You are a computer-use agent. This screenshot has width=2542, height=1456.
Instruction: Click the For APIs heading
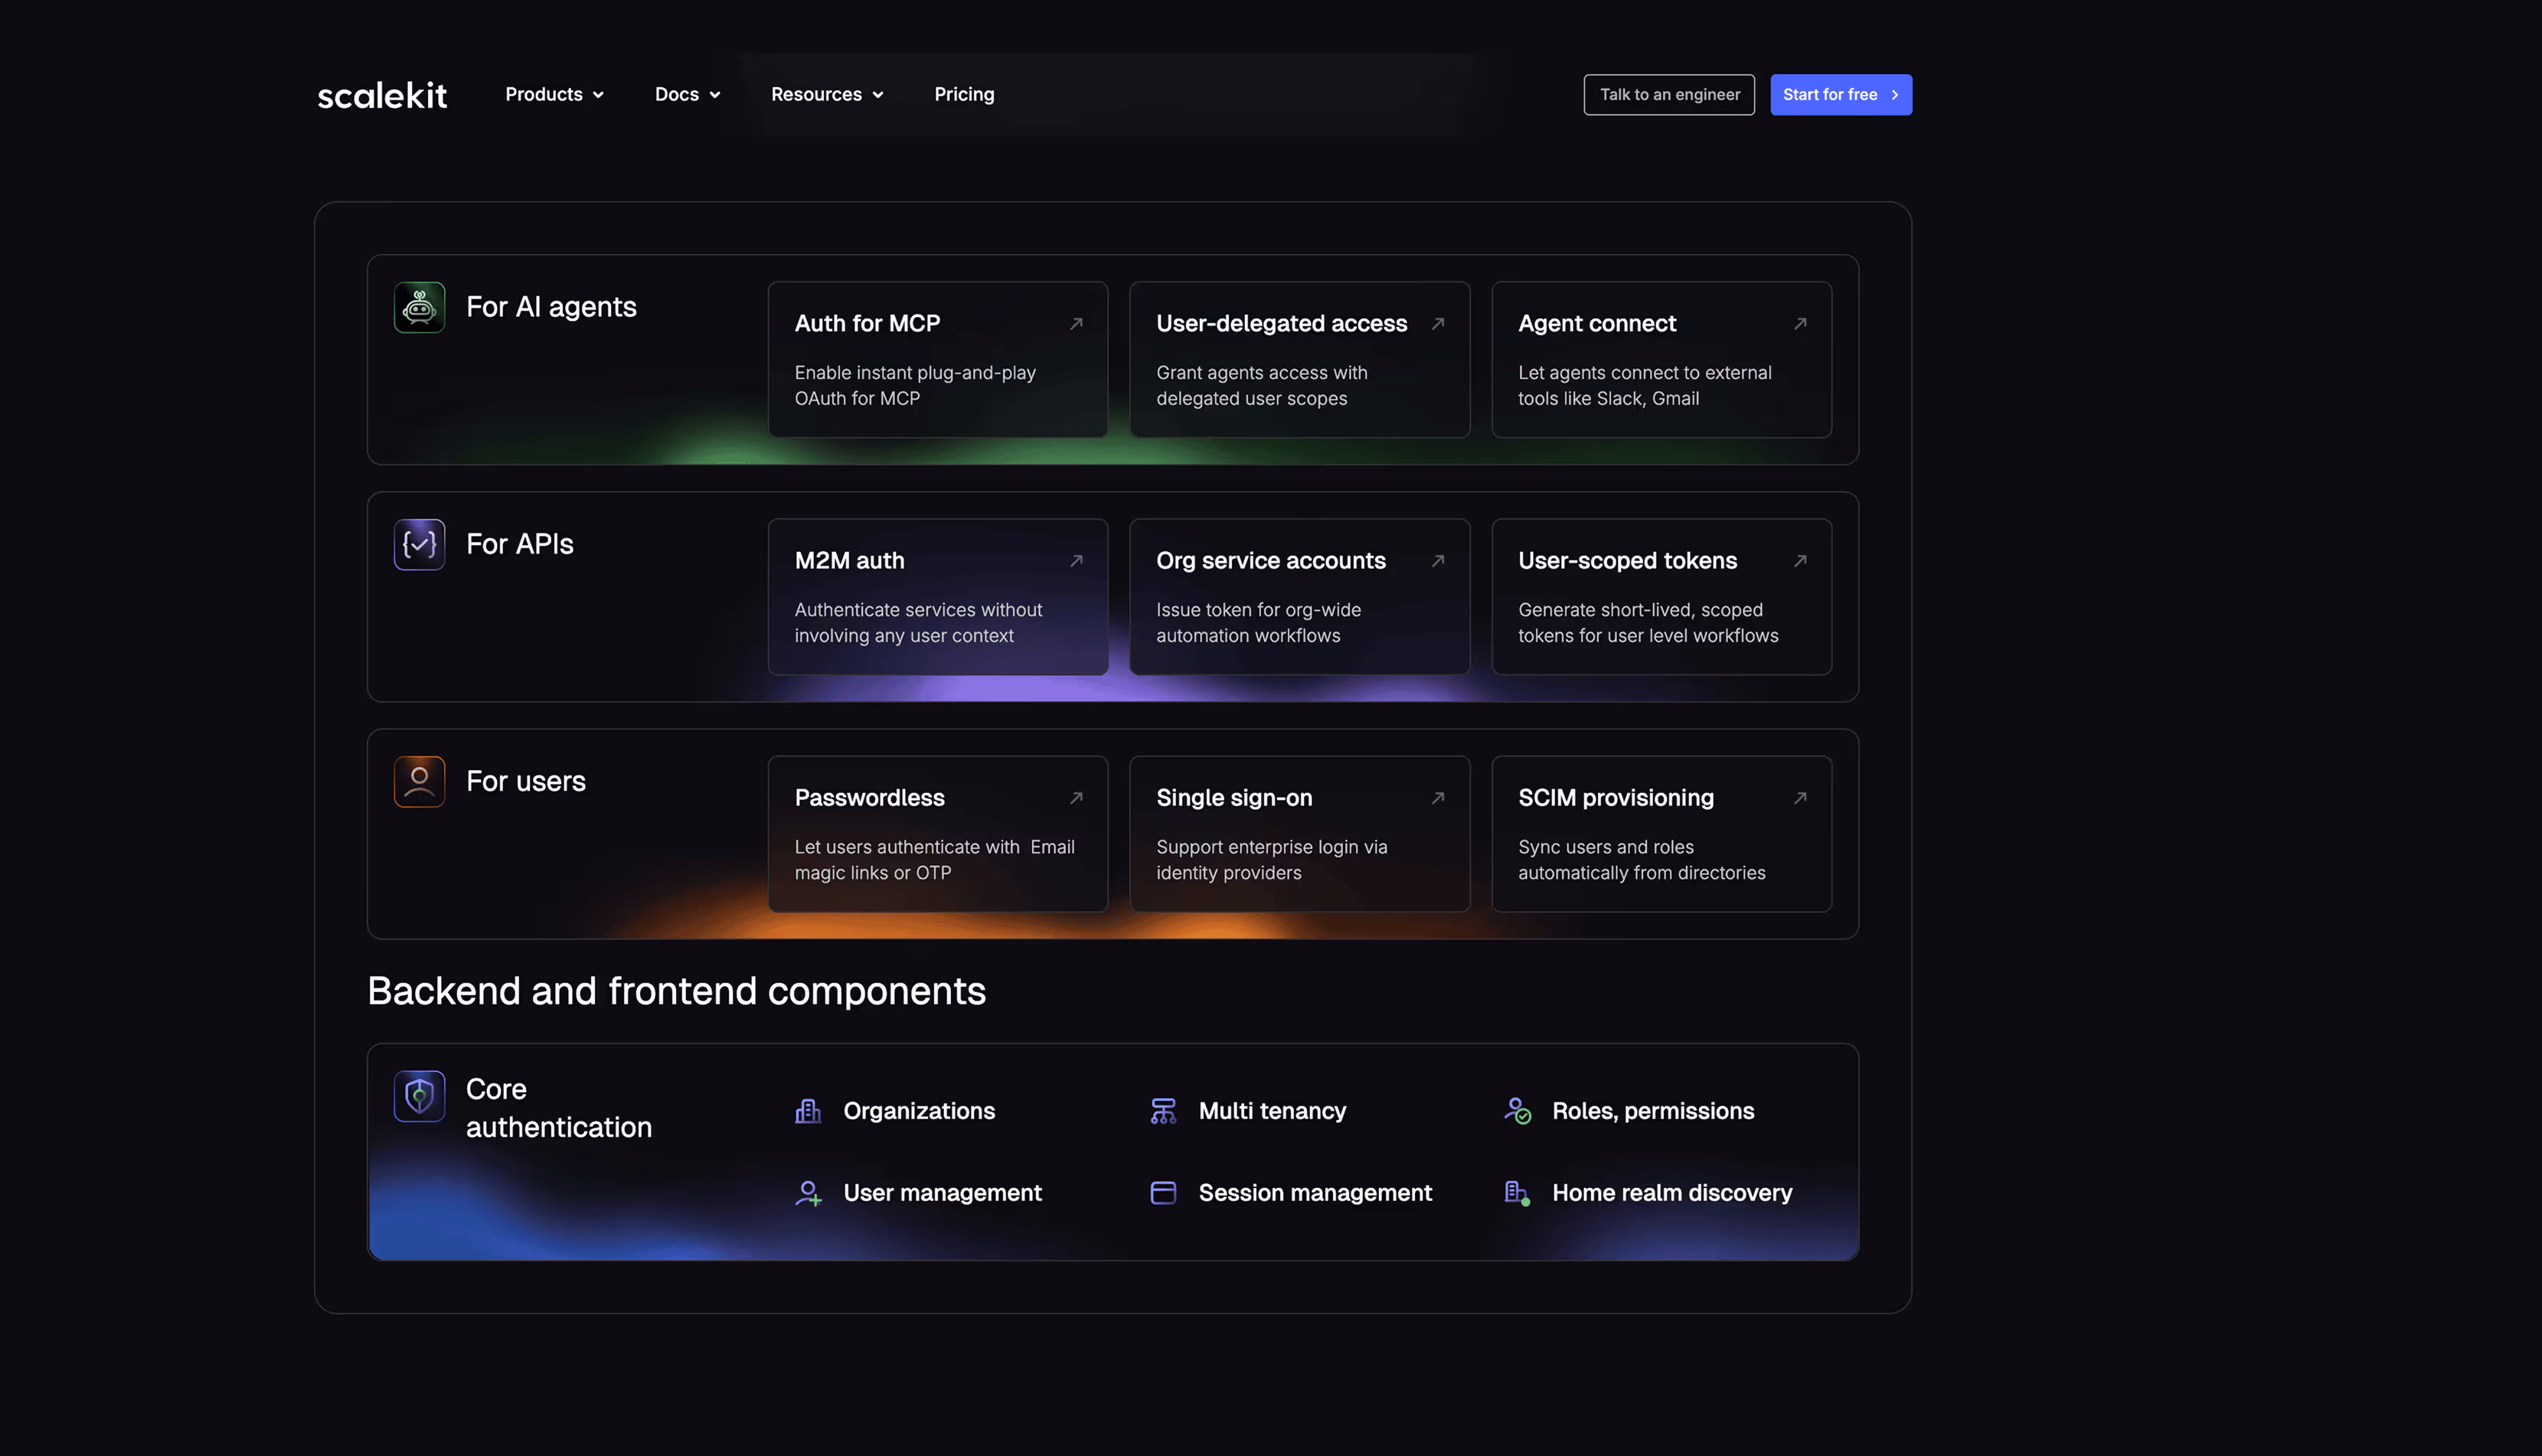click(520, 544)
